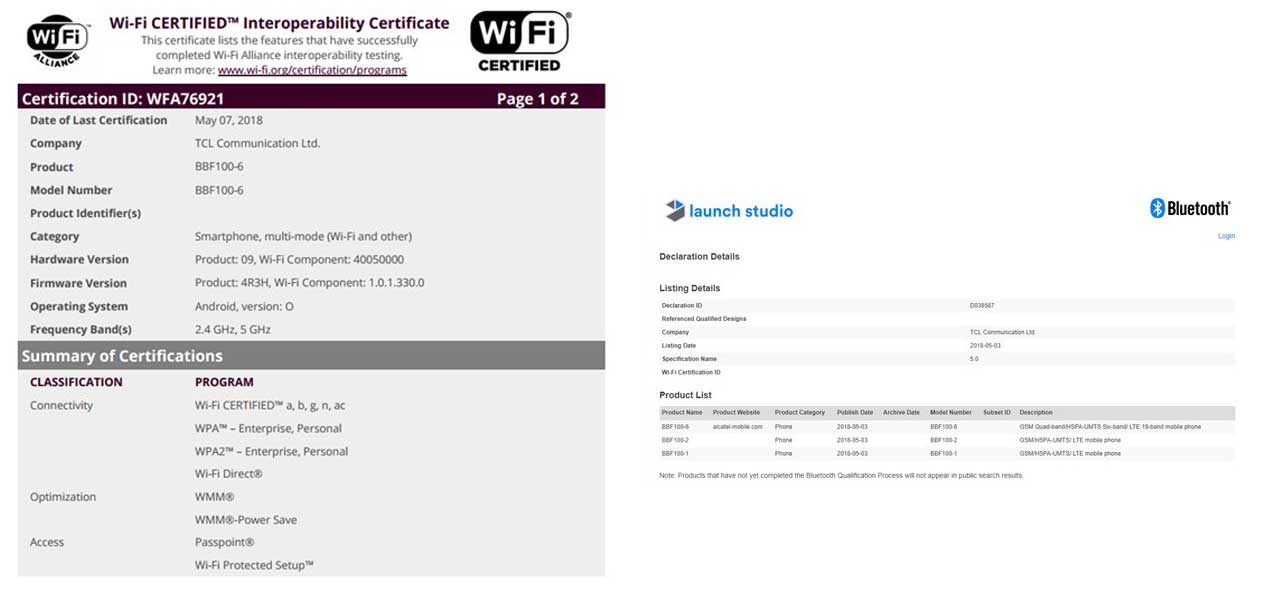The image size is (1280, 592).
Task: Select the Certification ID: WFA76921 heading
Action: (x=123, y=98)
